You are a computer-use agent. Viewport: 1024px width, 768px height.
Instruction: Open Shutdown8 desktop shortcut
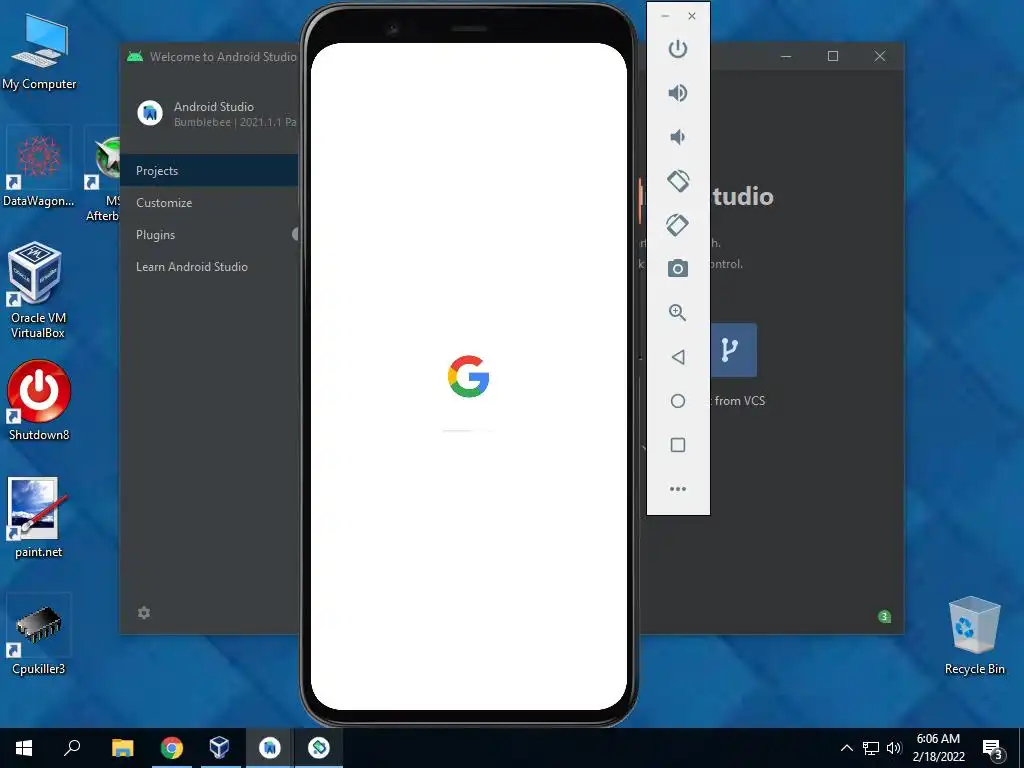click(39, 400)
